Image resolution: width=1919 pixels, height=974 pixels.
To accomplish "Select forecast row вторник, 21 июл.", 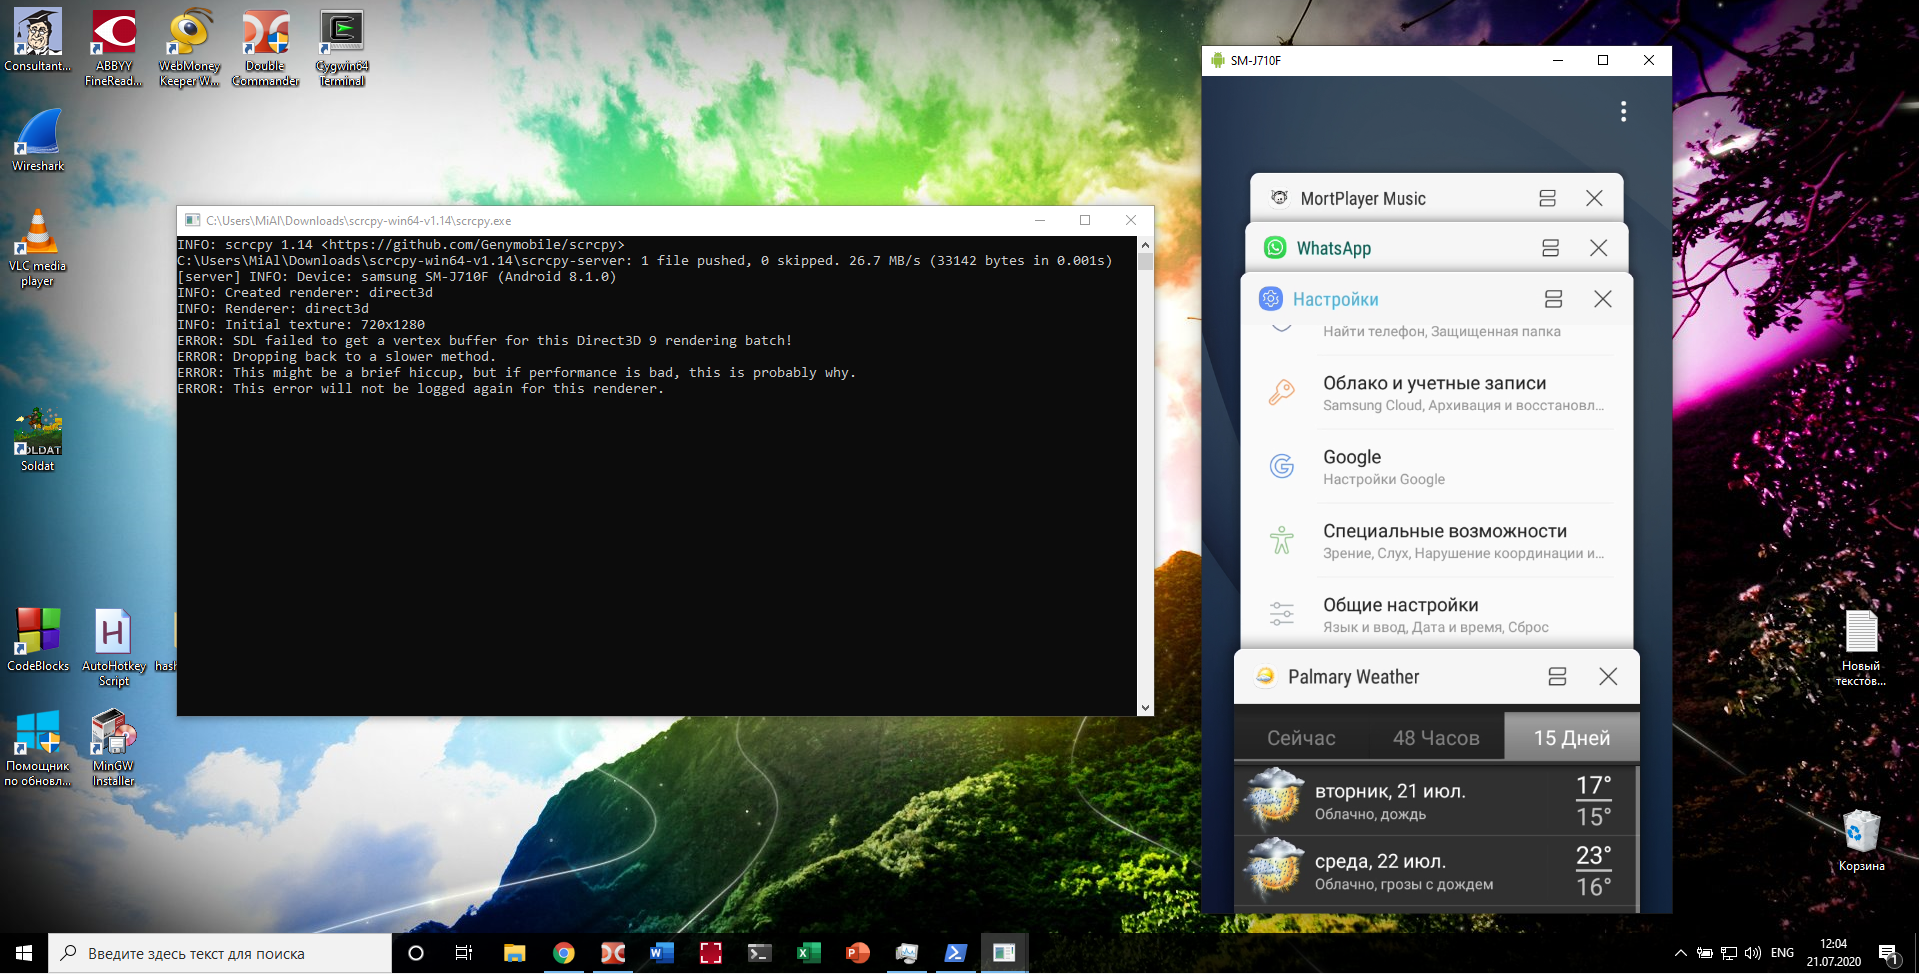I will (1434, 801).
